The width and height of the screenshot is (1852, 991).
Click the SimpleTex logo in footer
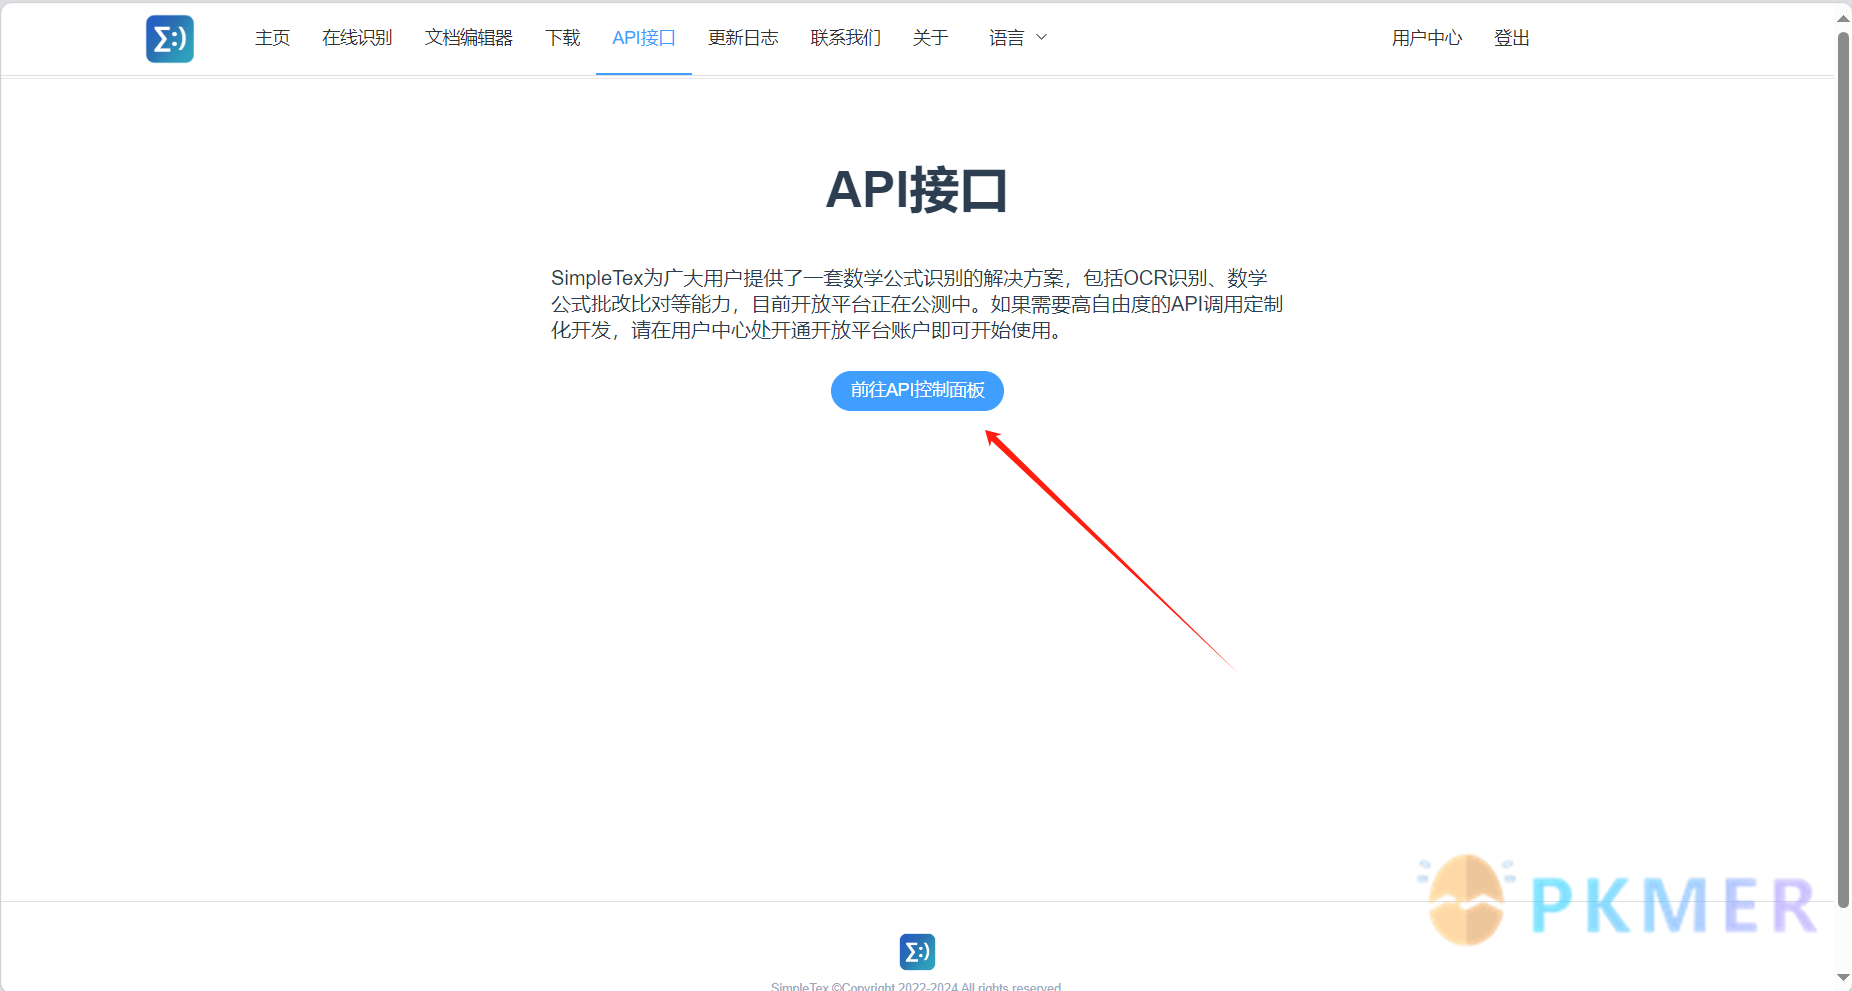[917, 952]
